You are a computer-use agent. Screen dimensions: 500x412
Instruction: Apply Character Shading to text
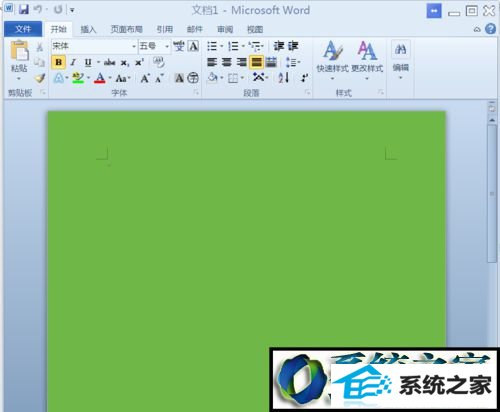coord(179,78)
